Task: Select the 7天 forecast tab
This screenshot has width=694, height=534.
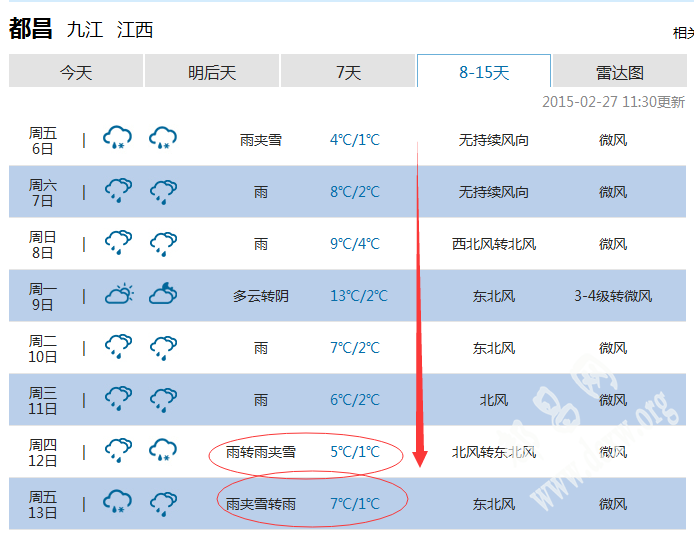Action: pyautogui.click(x=348, y=72)
